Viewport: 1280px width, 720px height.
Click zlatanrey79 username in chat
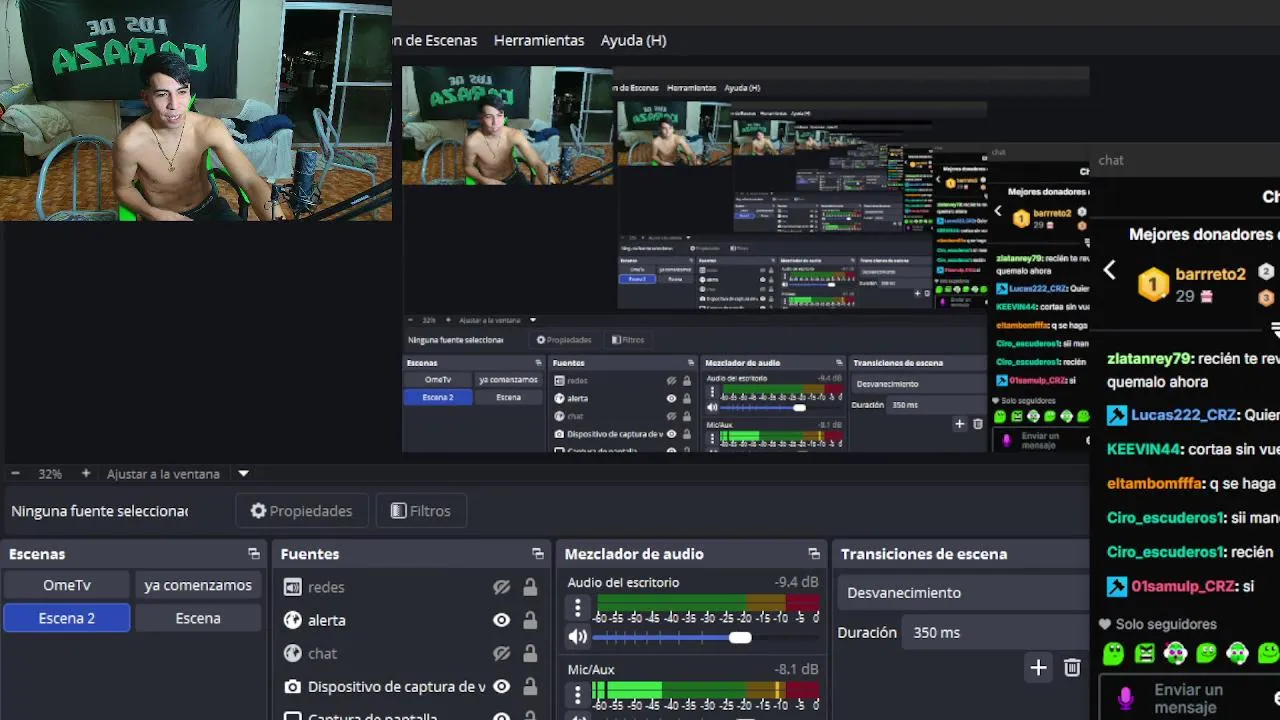coord(1148,358)
